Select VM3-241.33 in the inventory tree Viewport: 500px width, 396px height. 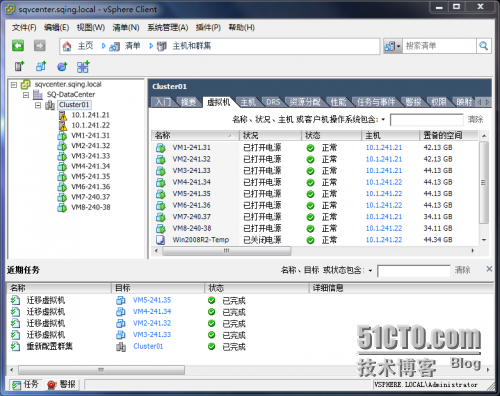90,156
